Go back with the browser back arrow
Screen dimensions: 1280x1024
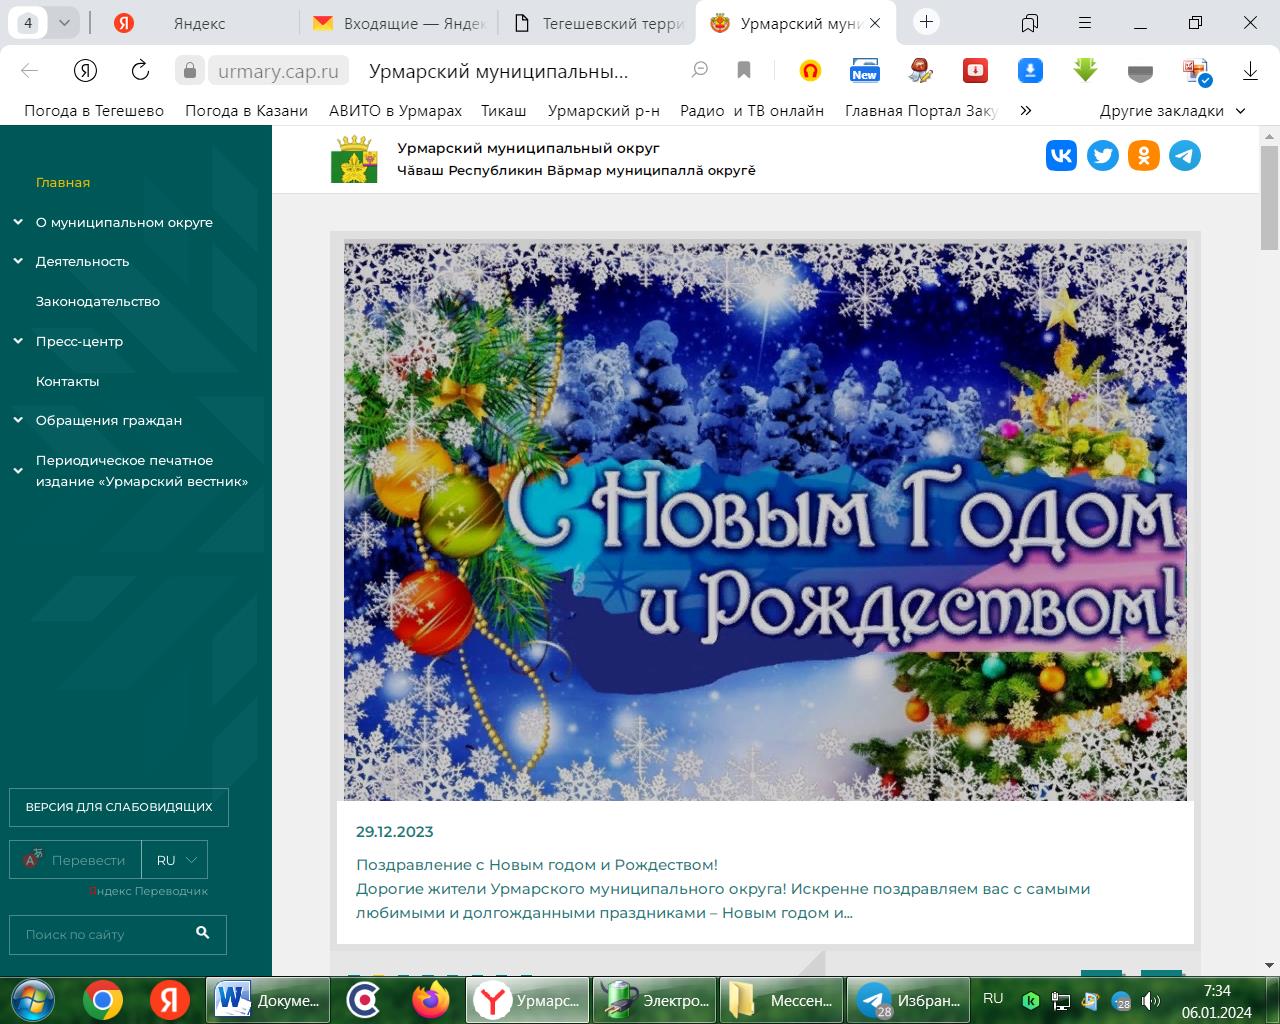[x=29, y=70]
